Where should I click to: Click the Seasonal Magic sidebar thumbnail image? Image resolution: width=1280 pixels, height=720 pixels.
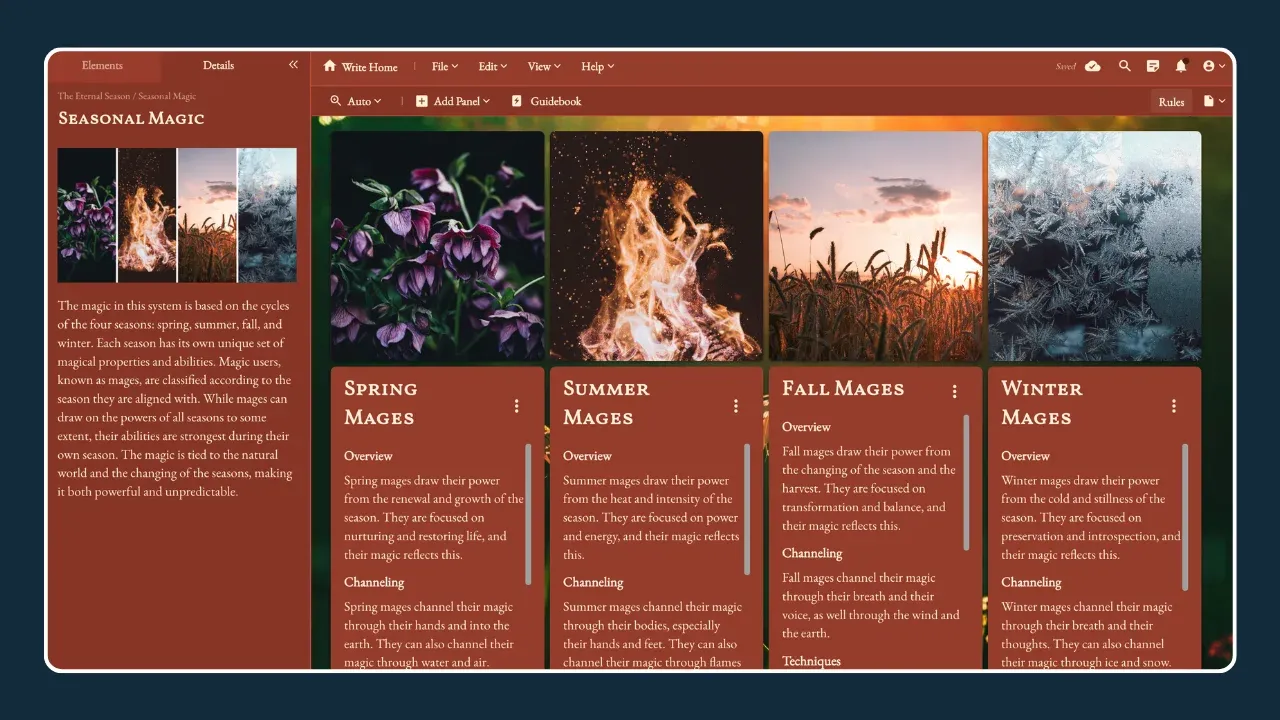pyautogui.click(x=177, y=215)
